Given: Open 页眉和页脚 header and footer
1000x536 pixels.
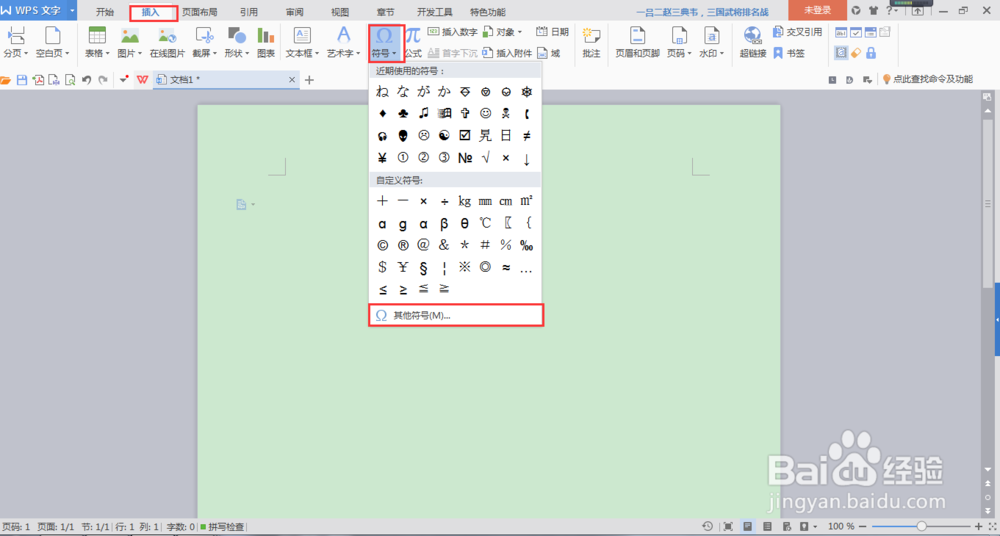Looking at the screenshot, I should click(x=637, y=43).
